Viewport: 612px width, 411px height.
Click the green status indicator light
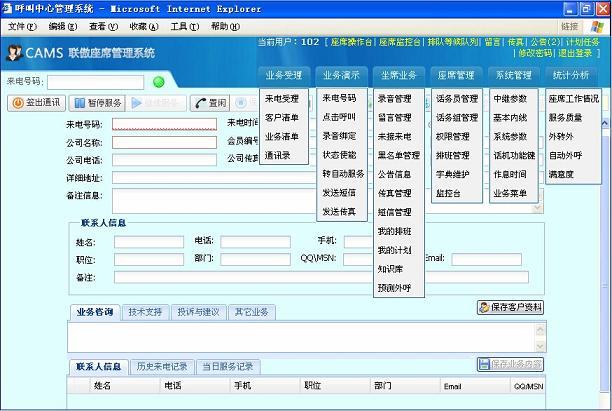click(159, 81)
